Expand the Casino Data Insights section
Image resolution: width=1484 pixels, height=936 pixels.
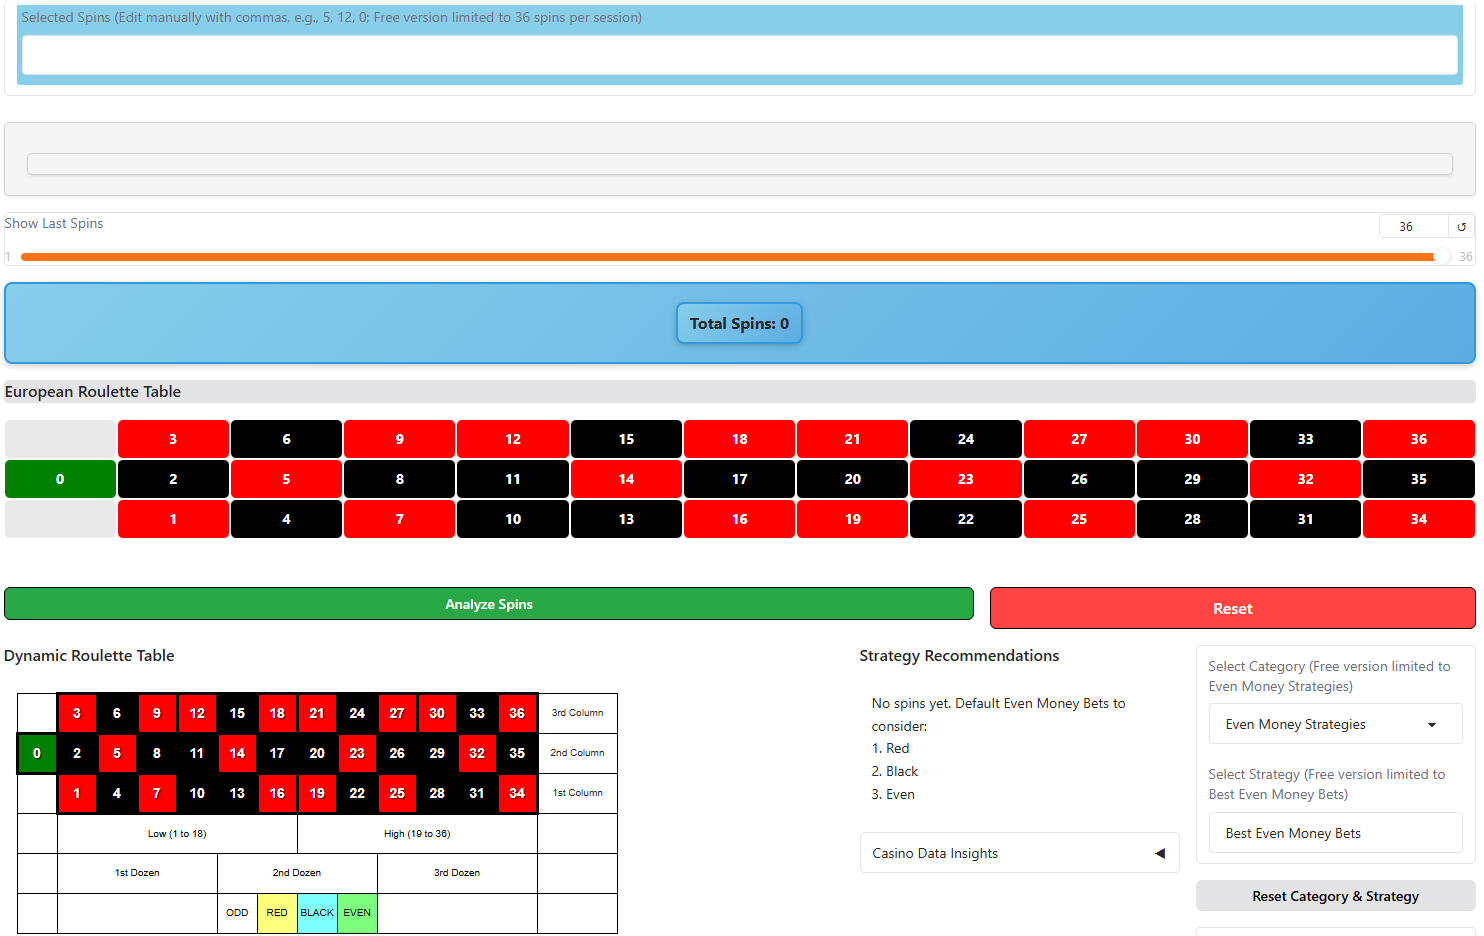click(1019, 853)
